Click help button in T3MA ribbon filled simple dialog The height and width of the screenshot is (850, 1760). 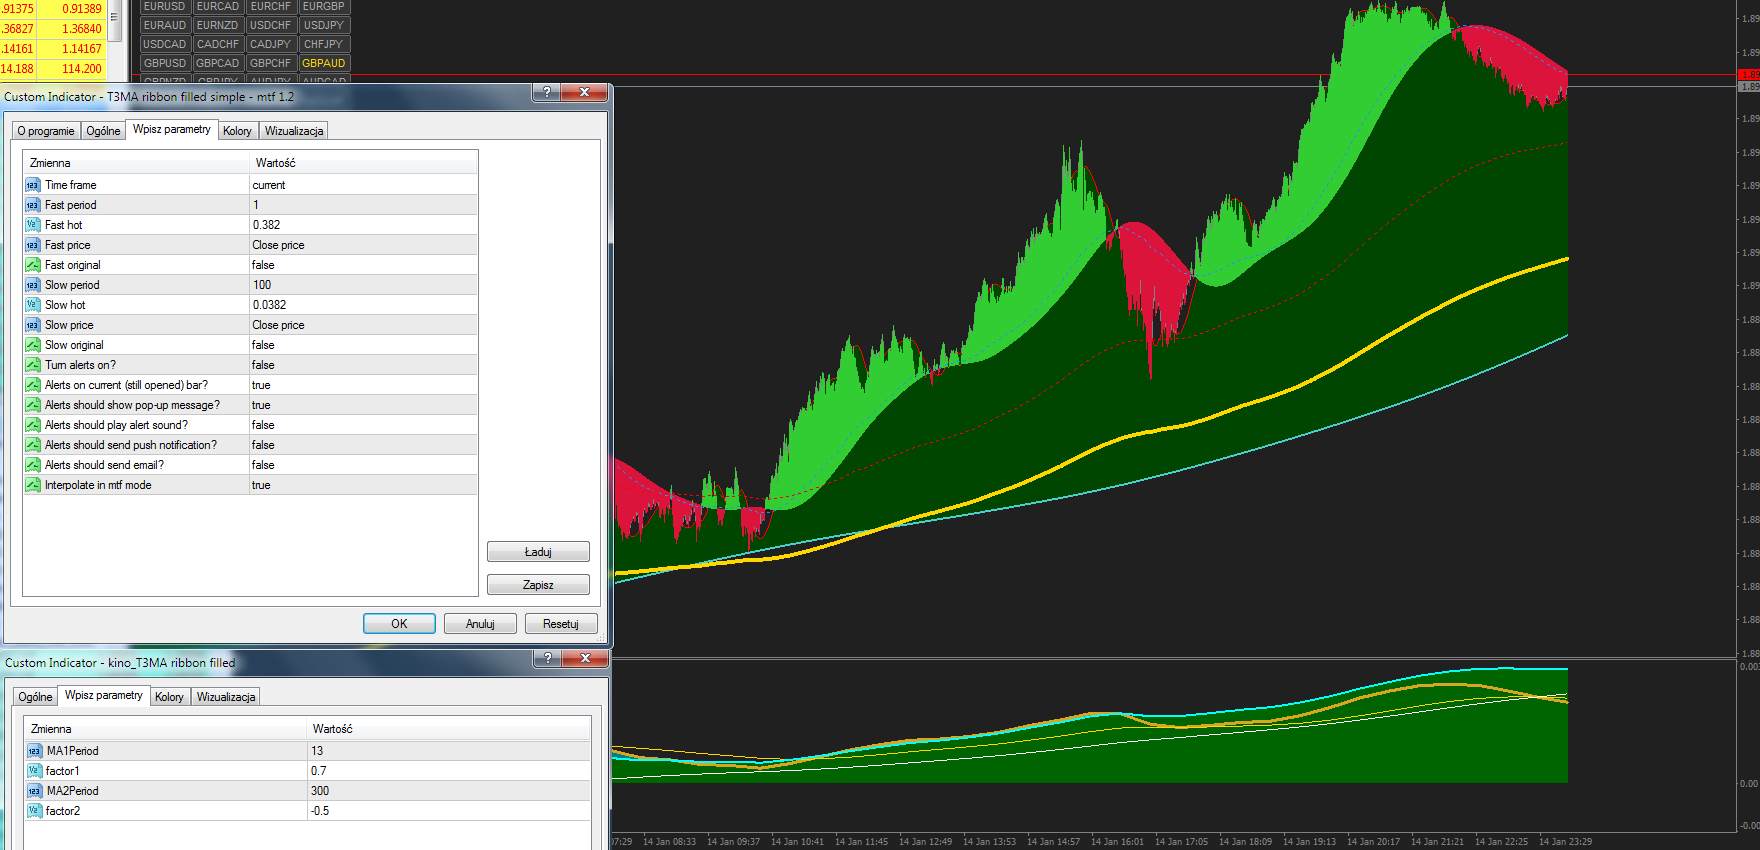click(546, 92)
